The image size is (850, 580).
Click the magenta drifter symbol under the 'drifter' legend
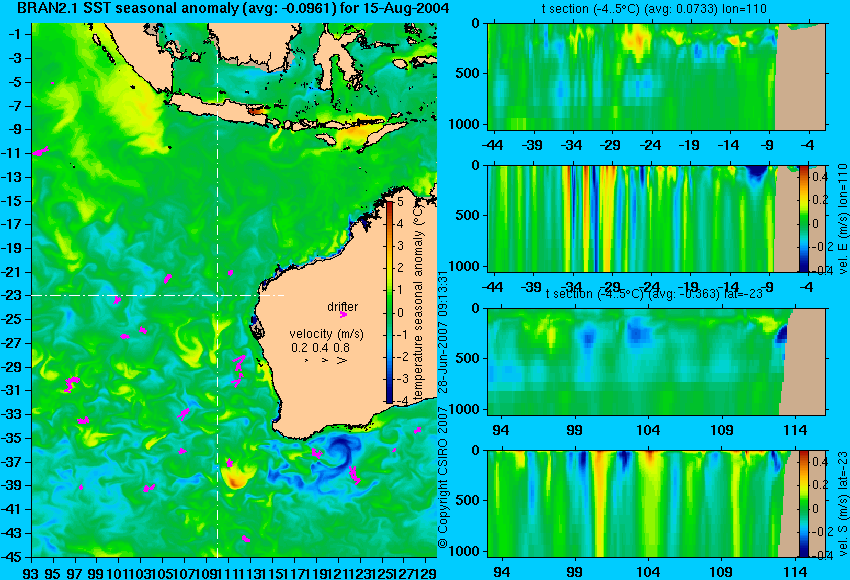point(343,314)
